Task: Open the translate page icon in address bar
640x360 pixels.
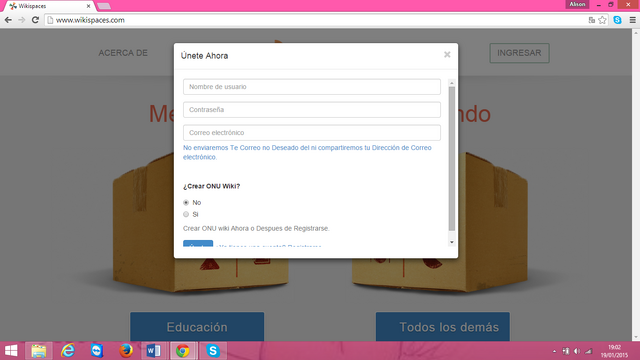Action: pyautogui.click(x=591, y=20)
